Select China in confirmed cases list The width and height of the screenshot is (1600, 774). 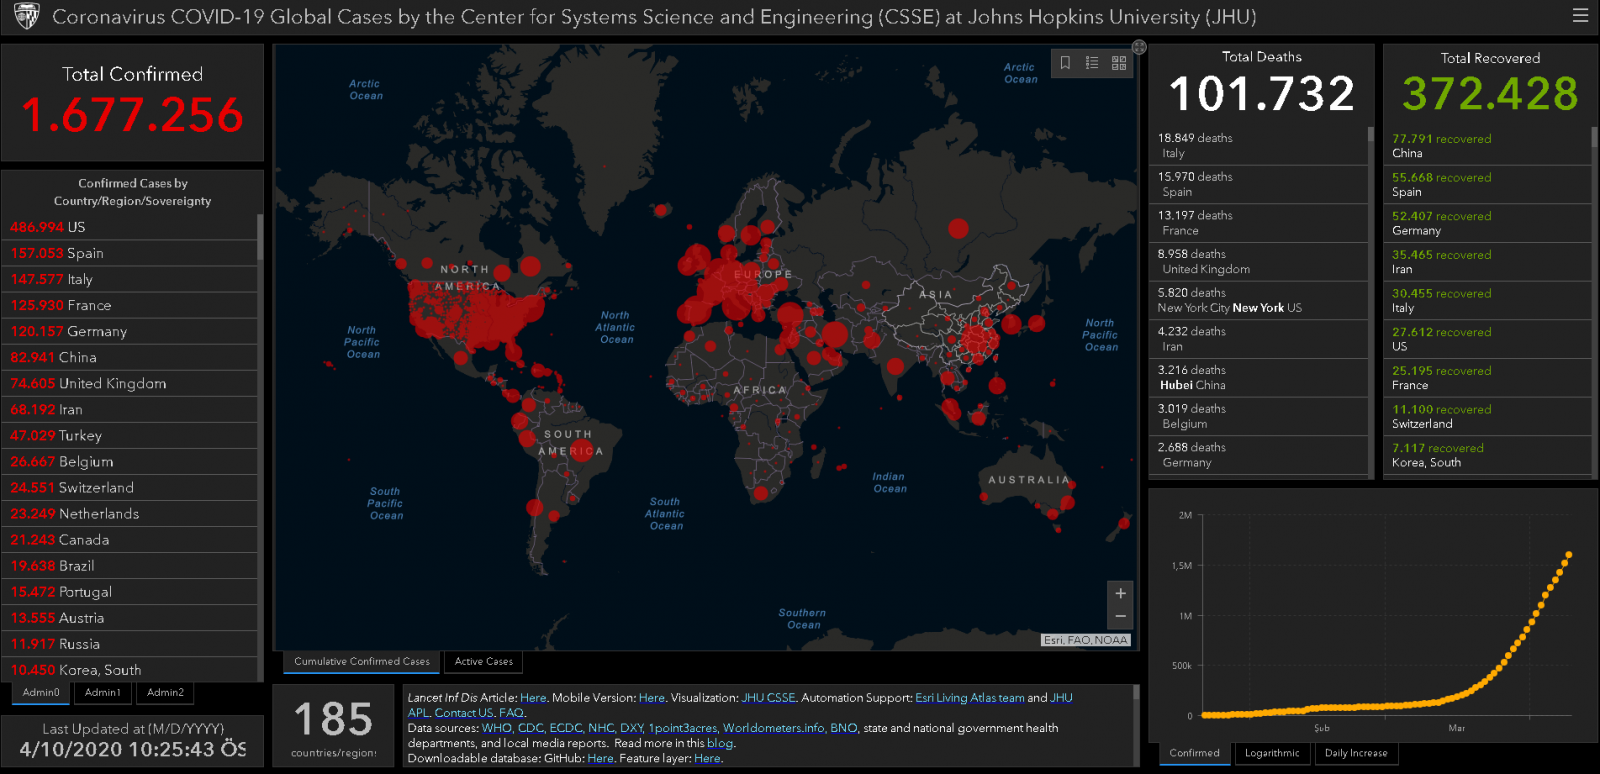pos(130,357)
